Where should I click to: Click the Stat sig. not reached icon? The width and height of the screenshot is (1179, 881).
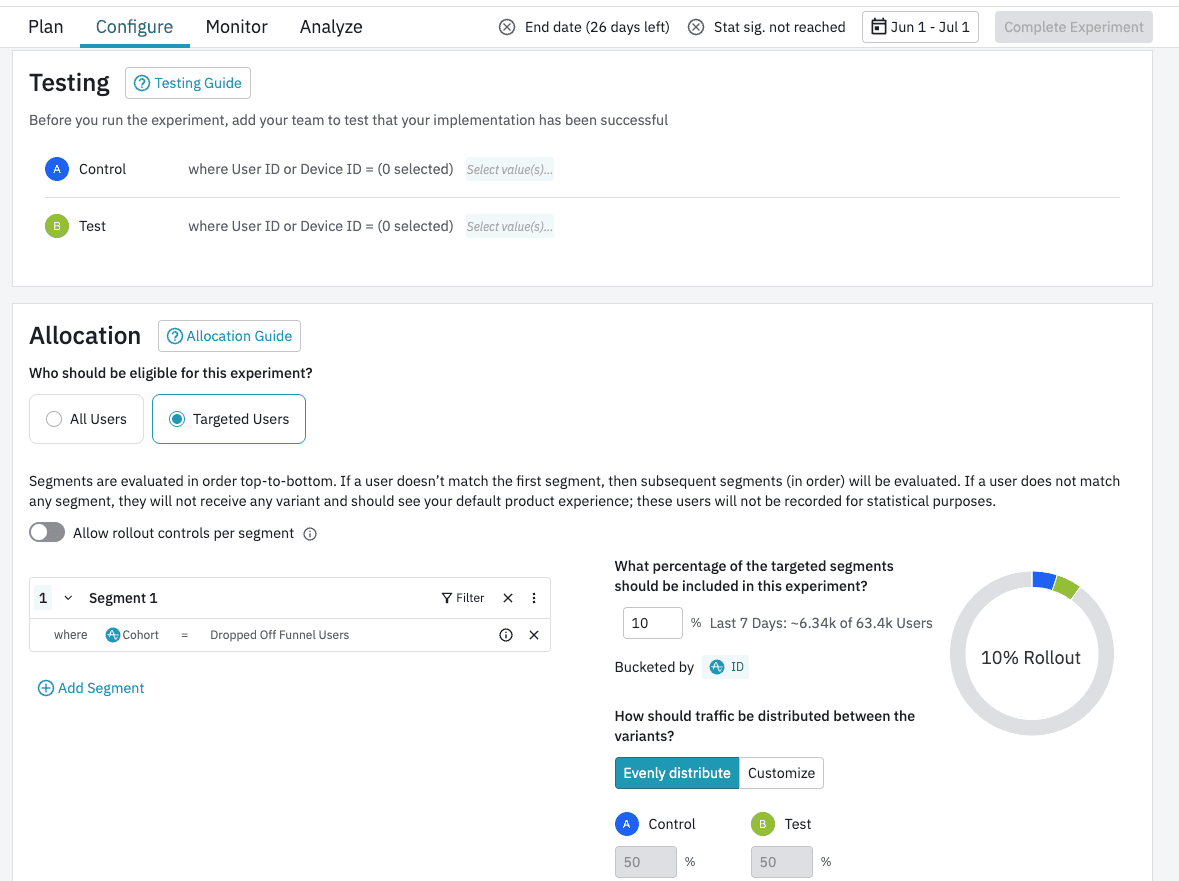[696, 27]
